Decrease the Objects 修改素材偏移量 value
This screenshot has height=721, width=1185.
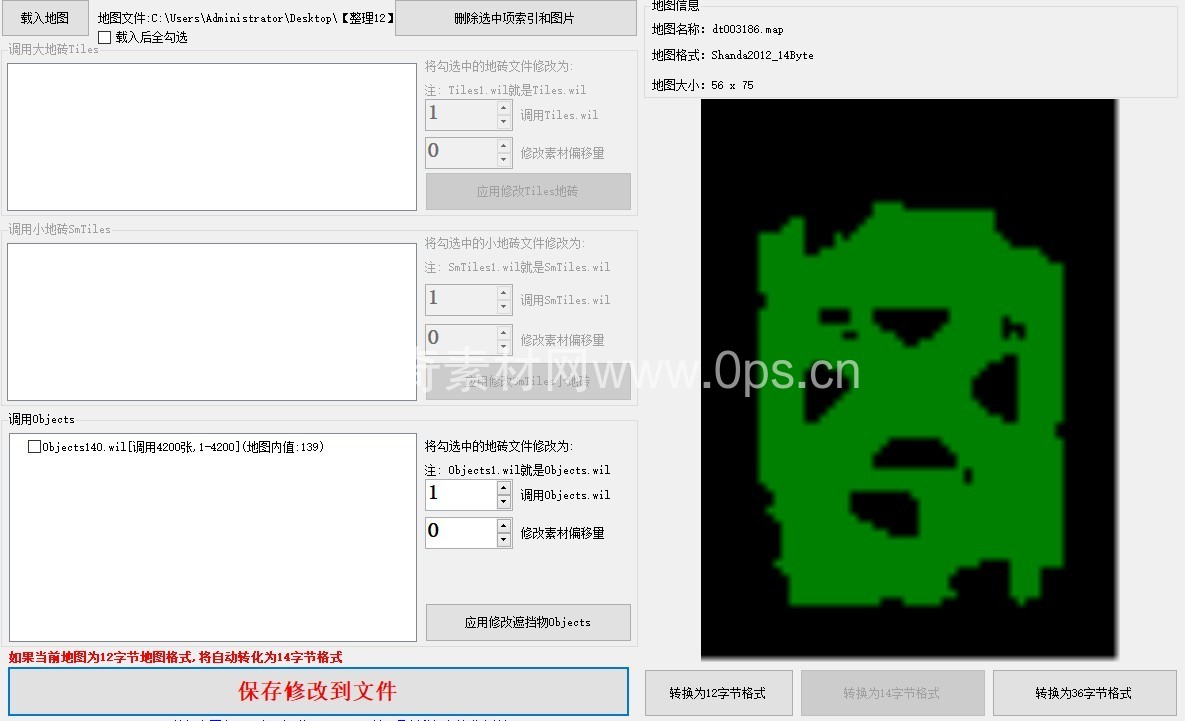504,540
